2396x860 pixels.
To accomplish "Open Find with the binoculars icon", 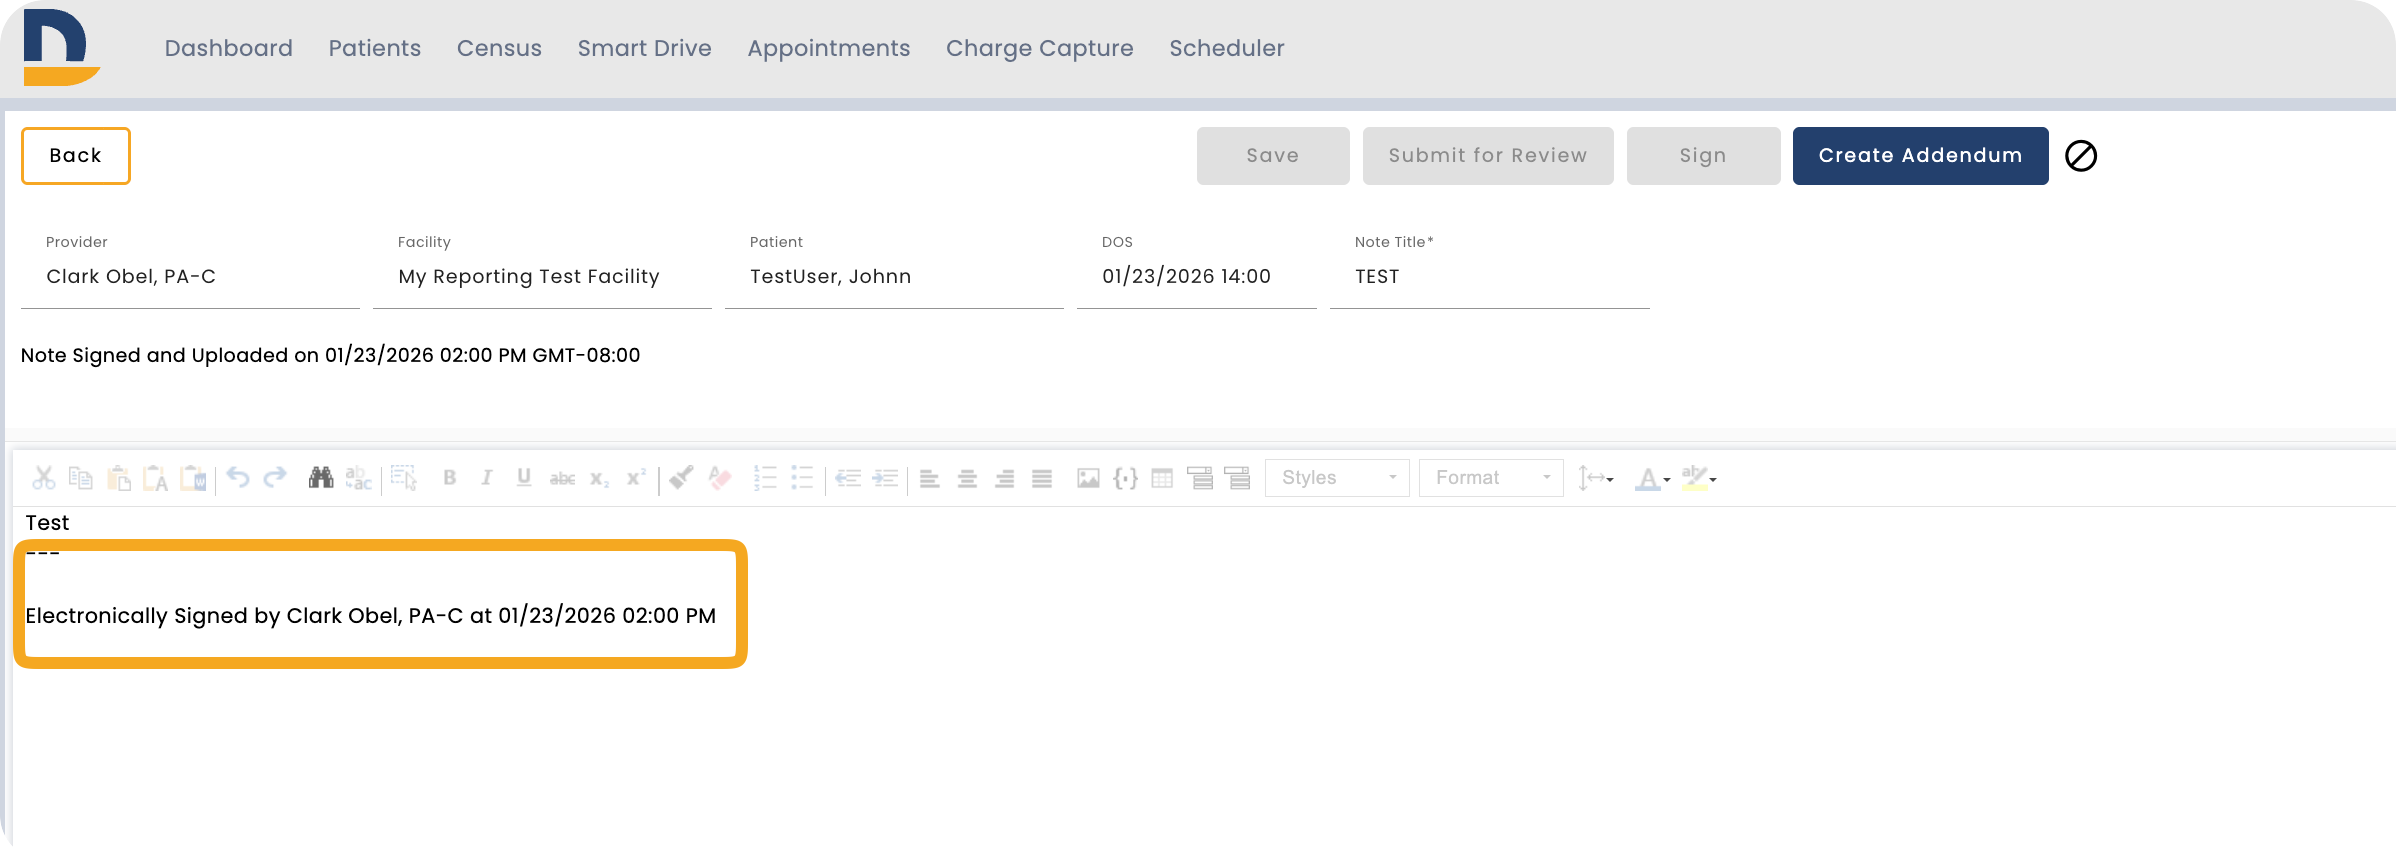I will 321,478.
